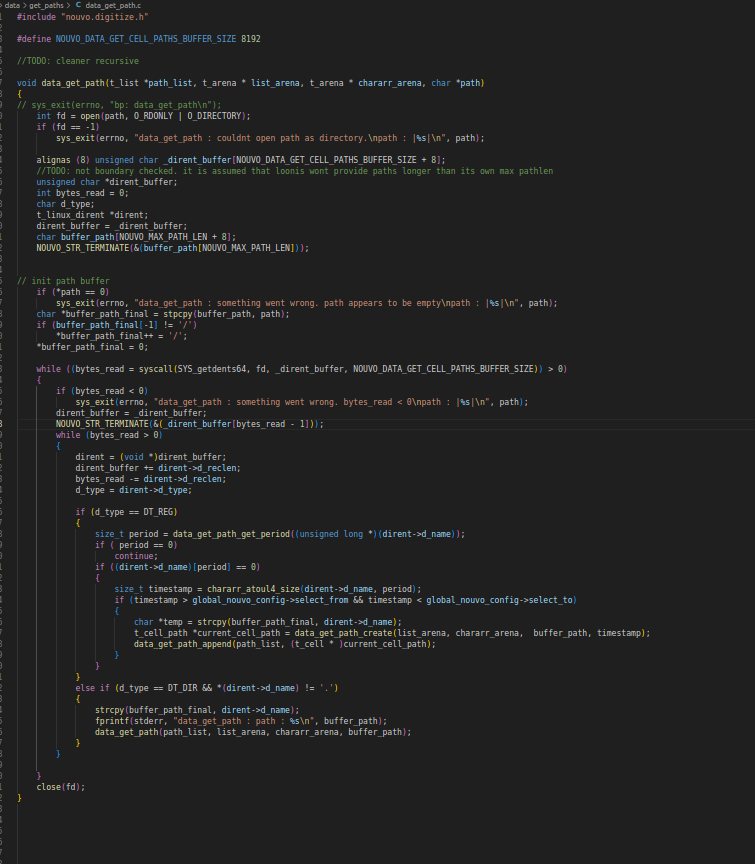The height and width of the screenshot is (864, 755).
Task: Click 'select_to' config member
Action: (x=551, y=600)
